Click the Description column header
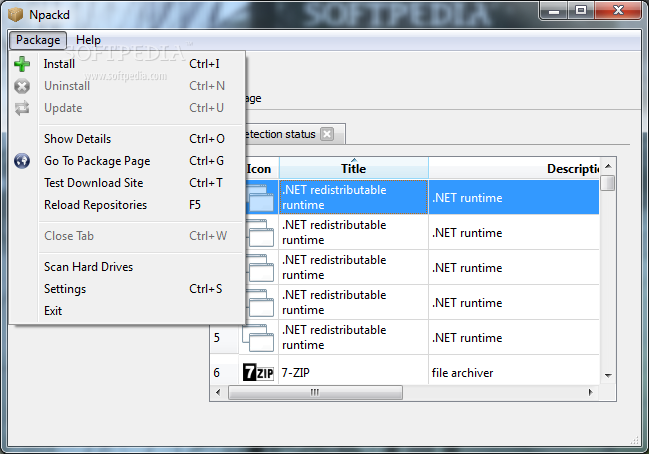649x454 pixels. pyautogui.click(x=514, y=168)
